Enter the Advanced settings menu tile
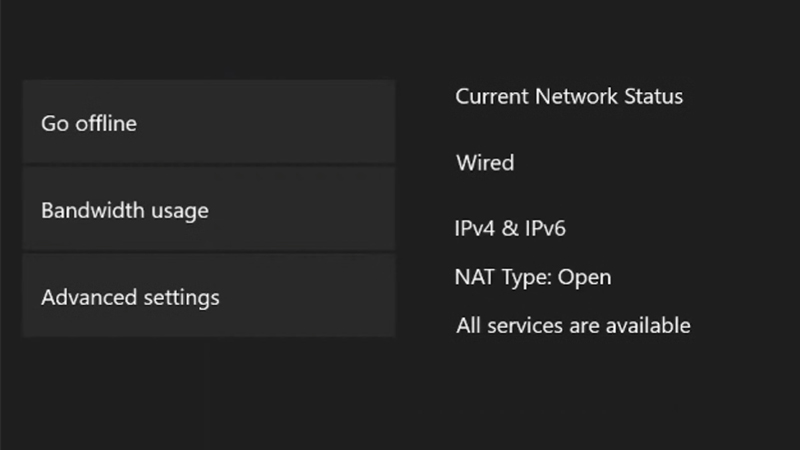This screenshot has height=450, width=800. [x=208, y=297]
